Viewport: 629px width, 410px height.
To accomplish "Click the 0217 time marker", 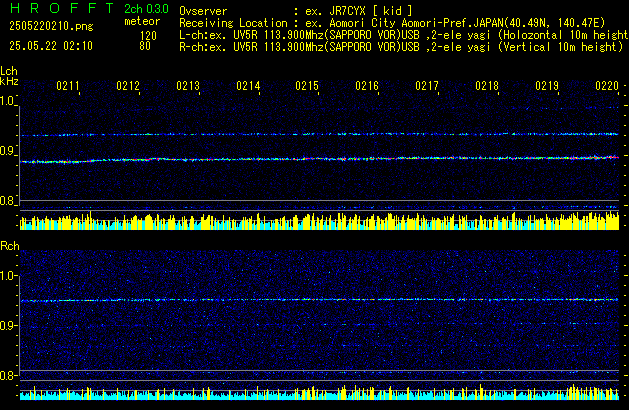I will pos(427,86).
